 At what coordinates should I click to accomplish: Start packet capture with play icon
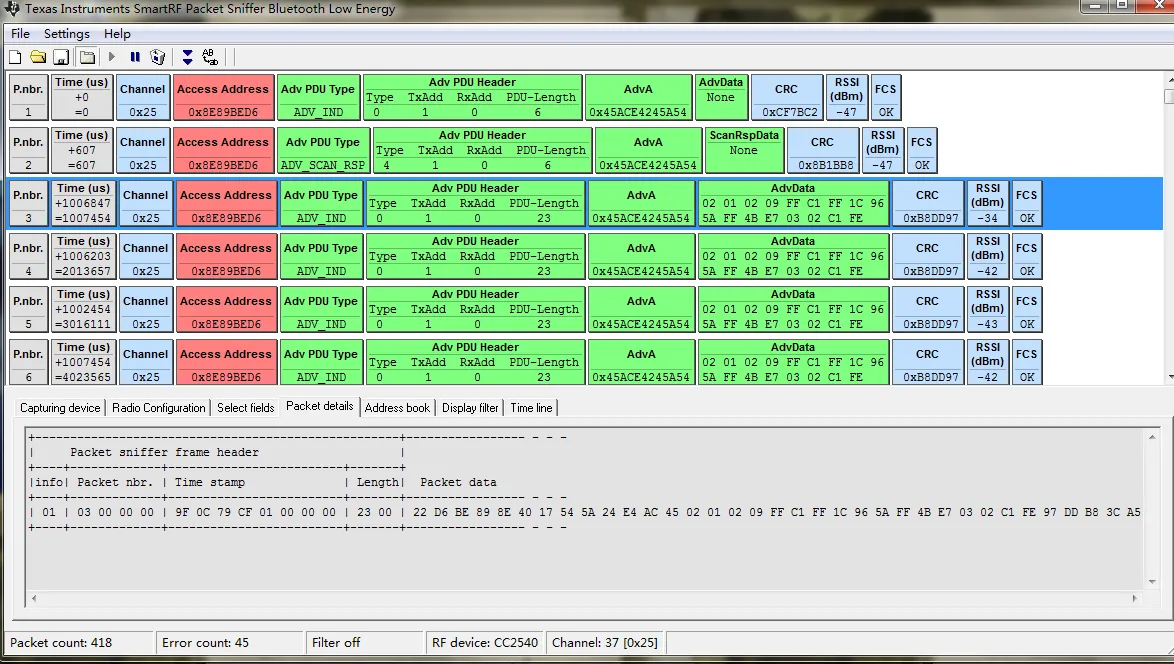coord(112,57)
